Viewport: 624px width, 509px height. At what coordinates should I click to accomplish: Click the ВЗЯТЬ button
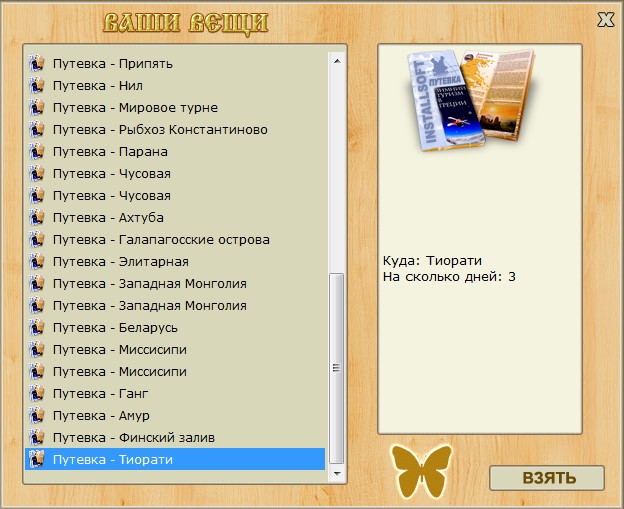547,478
